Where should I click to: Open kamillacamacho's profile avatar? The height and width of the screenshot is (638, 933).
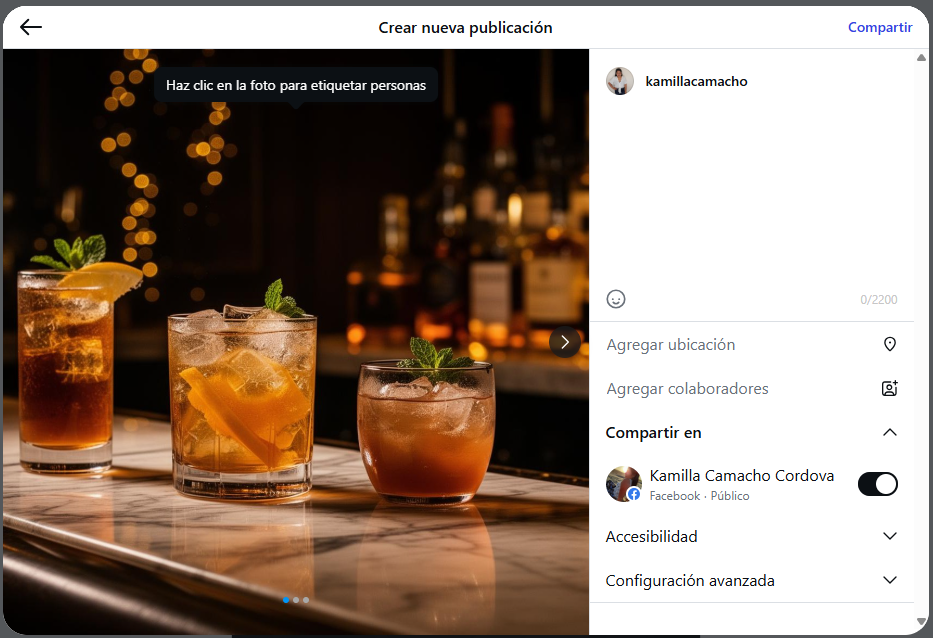pos(620,81)
